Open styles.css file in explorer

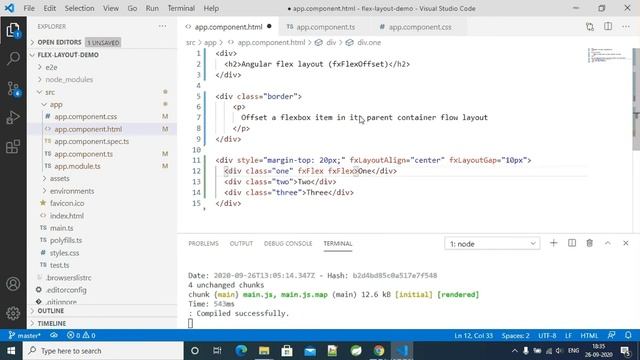tap(64, 253)
